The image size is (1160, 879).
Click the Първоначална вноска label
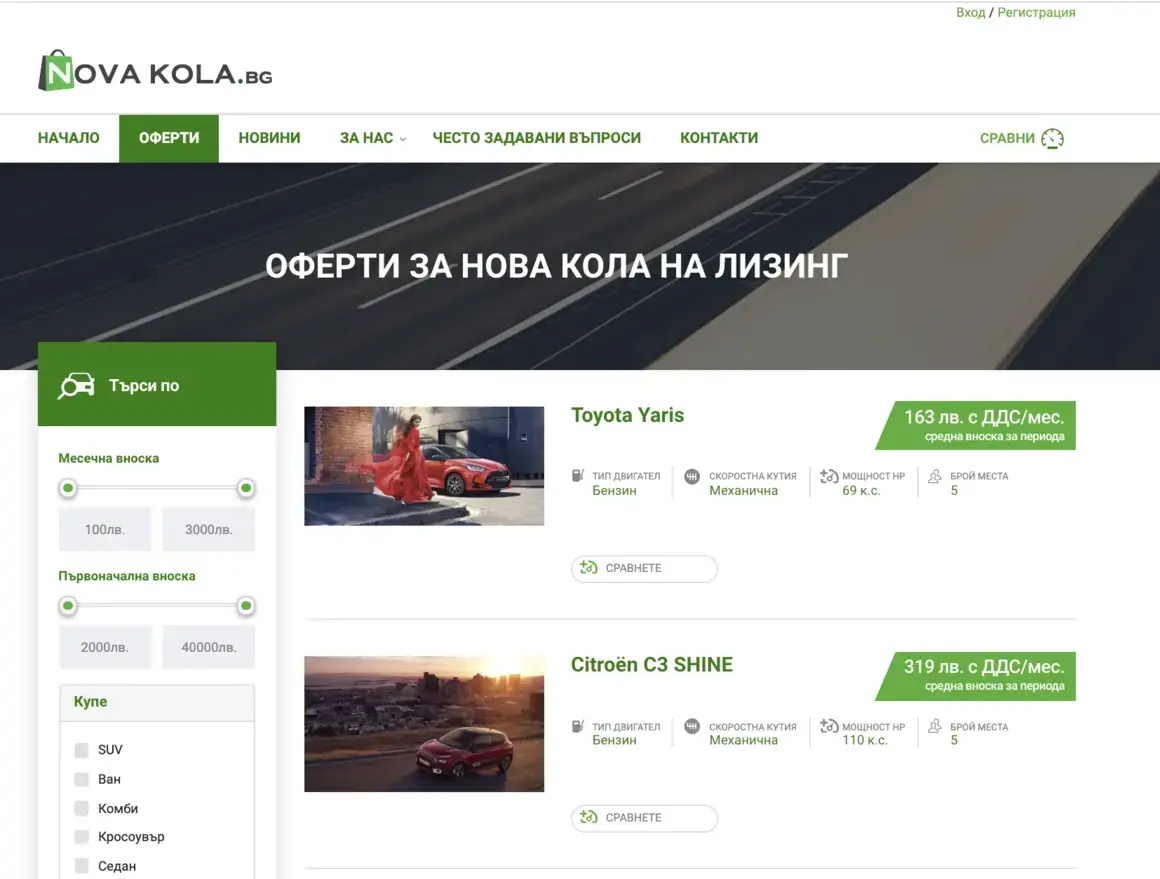127,576
